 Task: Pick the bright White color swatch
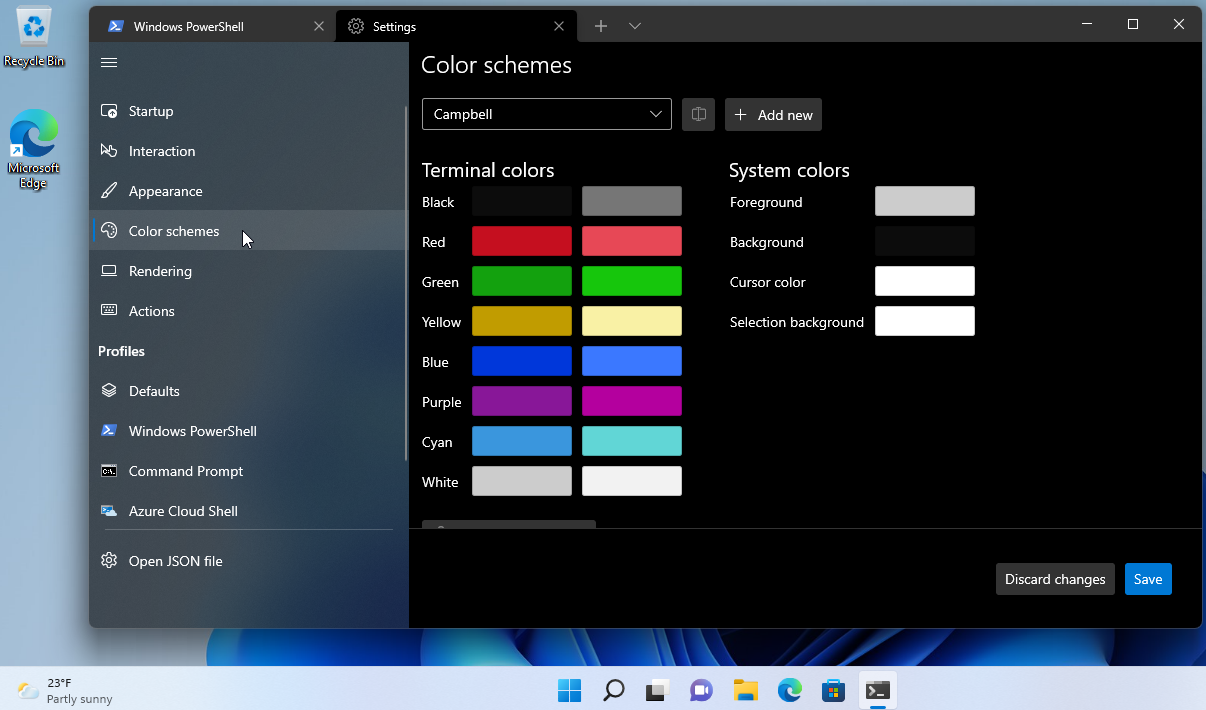pos(632,481)
